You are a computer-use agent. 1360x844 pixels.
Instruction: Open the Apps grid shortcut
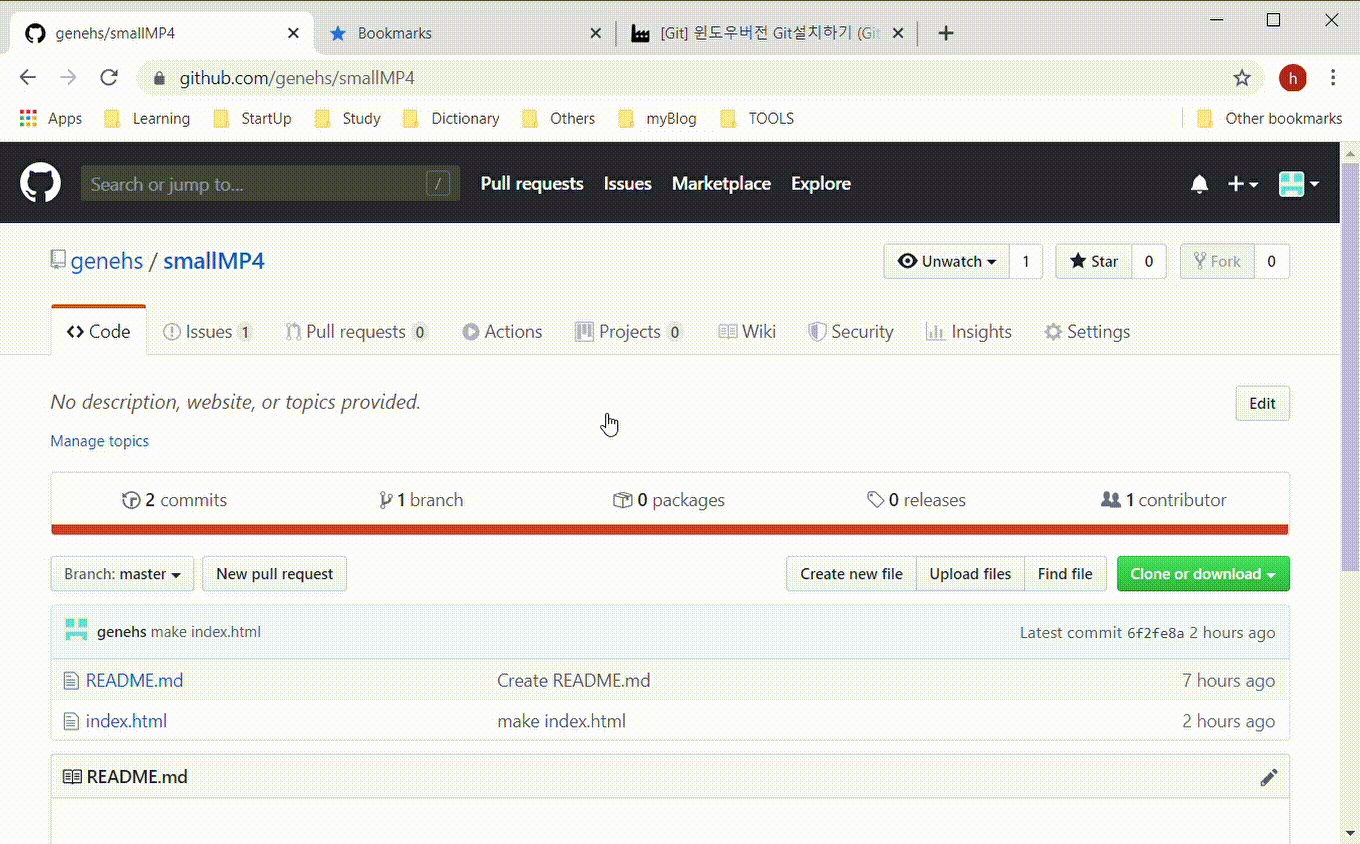(50, 118)
